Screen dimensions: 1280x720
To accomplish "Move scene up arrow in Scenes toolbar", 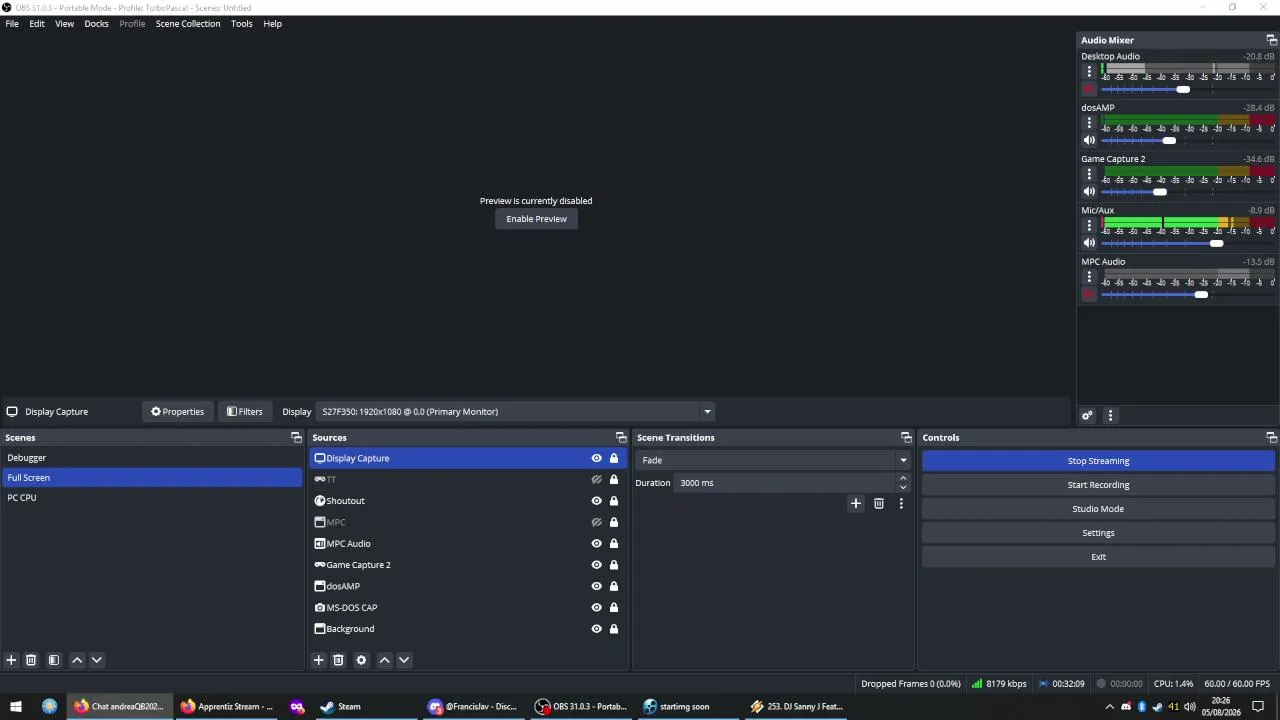I will click(77, 660).
